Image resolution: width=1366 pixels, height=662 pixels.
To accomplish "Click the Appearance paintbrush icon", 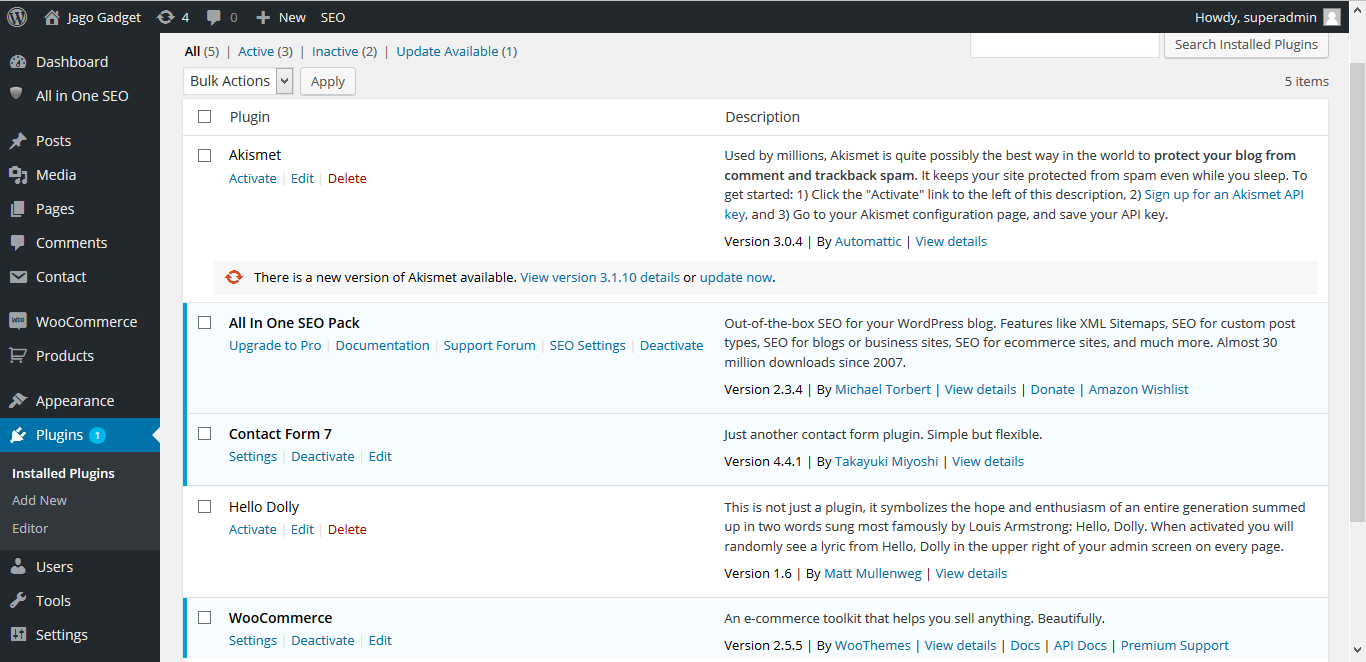I will (18, 401).
